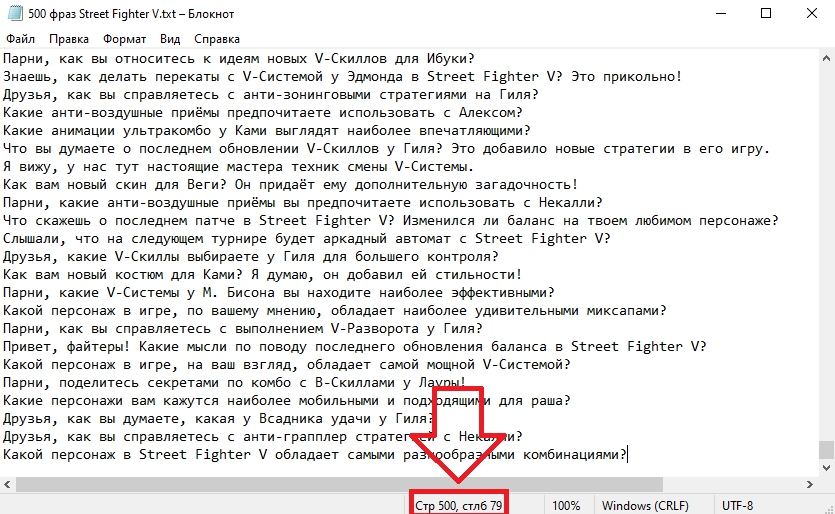The width and height of the screenshot is (835, 514).
Task: Click the line about приёмы с Некалли
Action: point(302,203)
